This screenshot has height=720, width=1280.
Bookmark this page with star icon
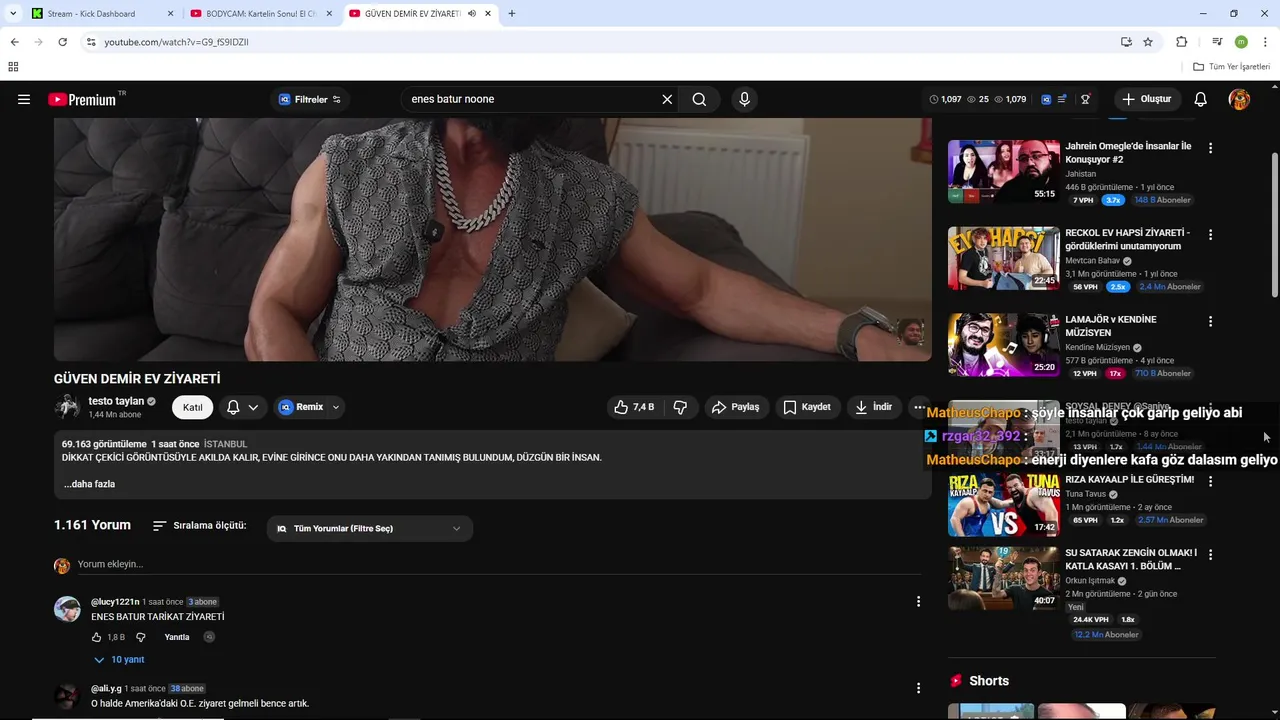(x=1148, y=42)
